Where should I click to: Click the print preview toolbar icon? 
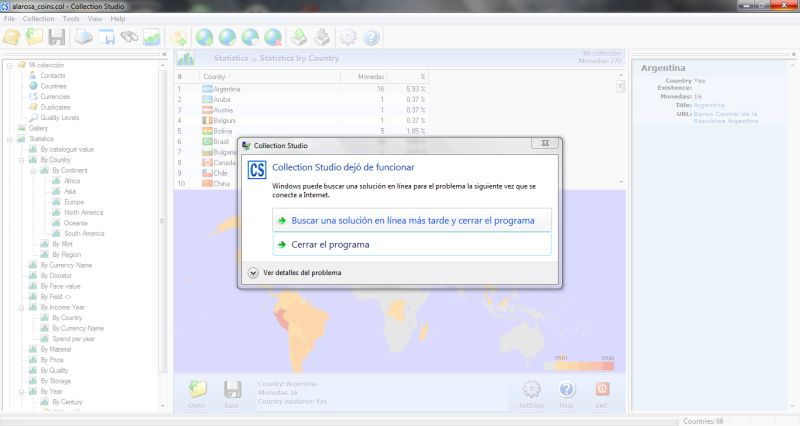pyautogui.click(x=107, y=37)
